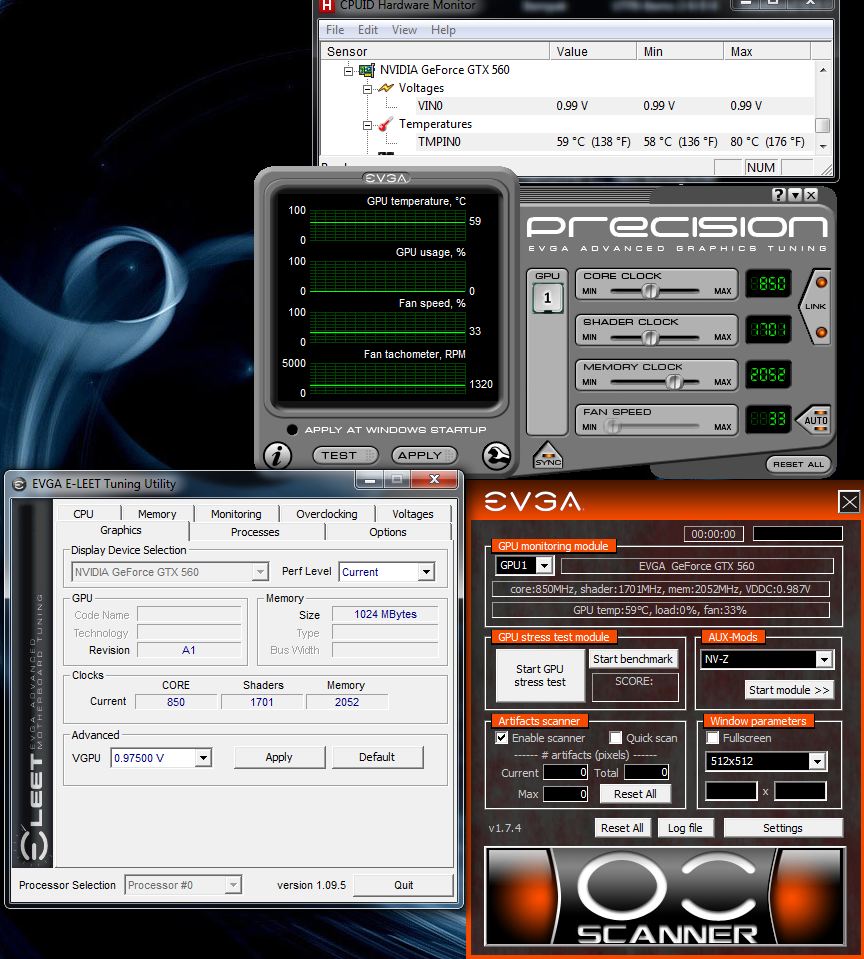Viewport: 864px width, 959px height.
Task: Click Precision minimize-to-tray arrow icon
Action: click(x=795, y=195)
